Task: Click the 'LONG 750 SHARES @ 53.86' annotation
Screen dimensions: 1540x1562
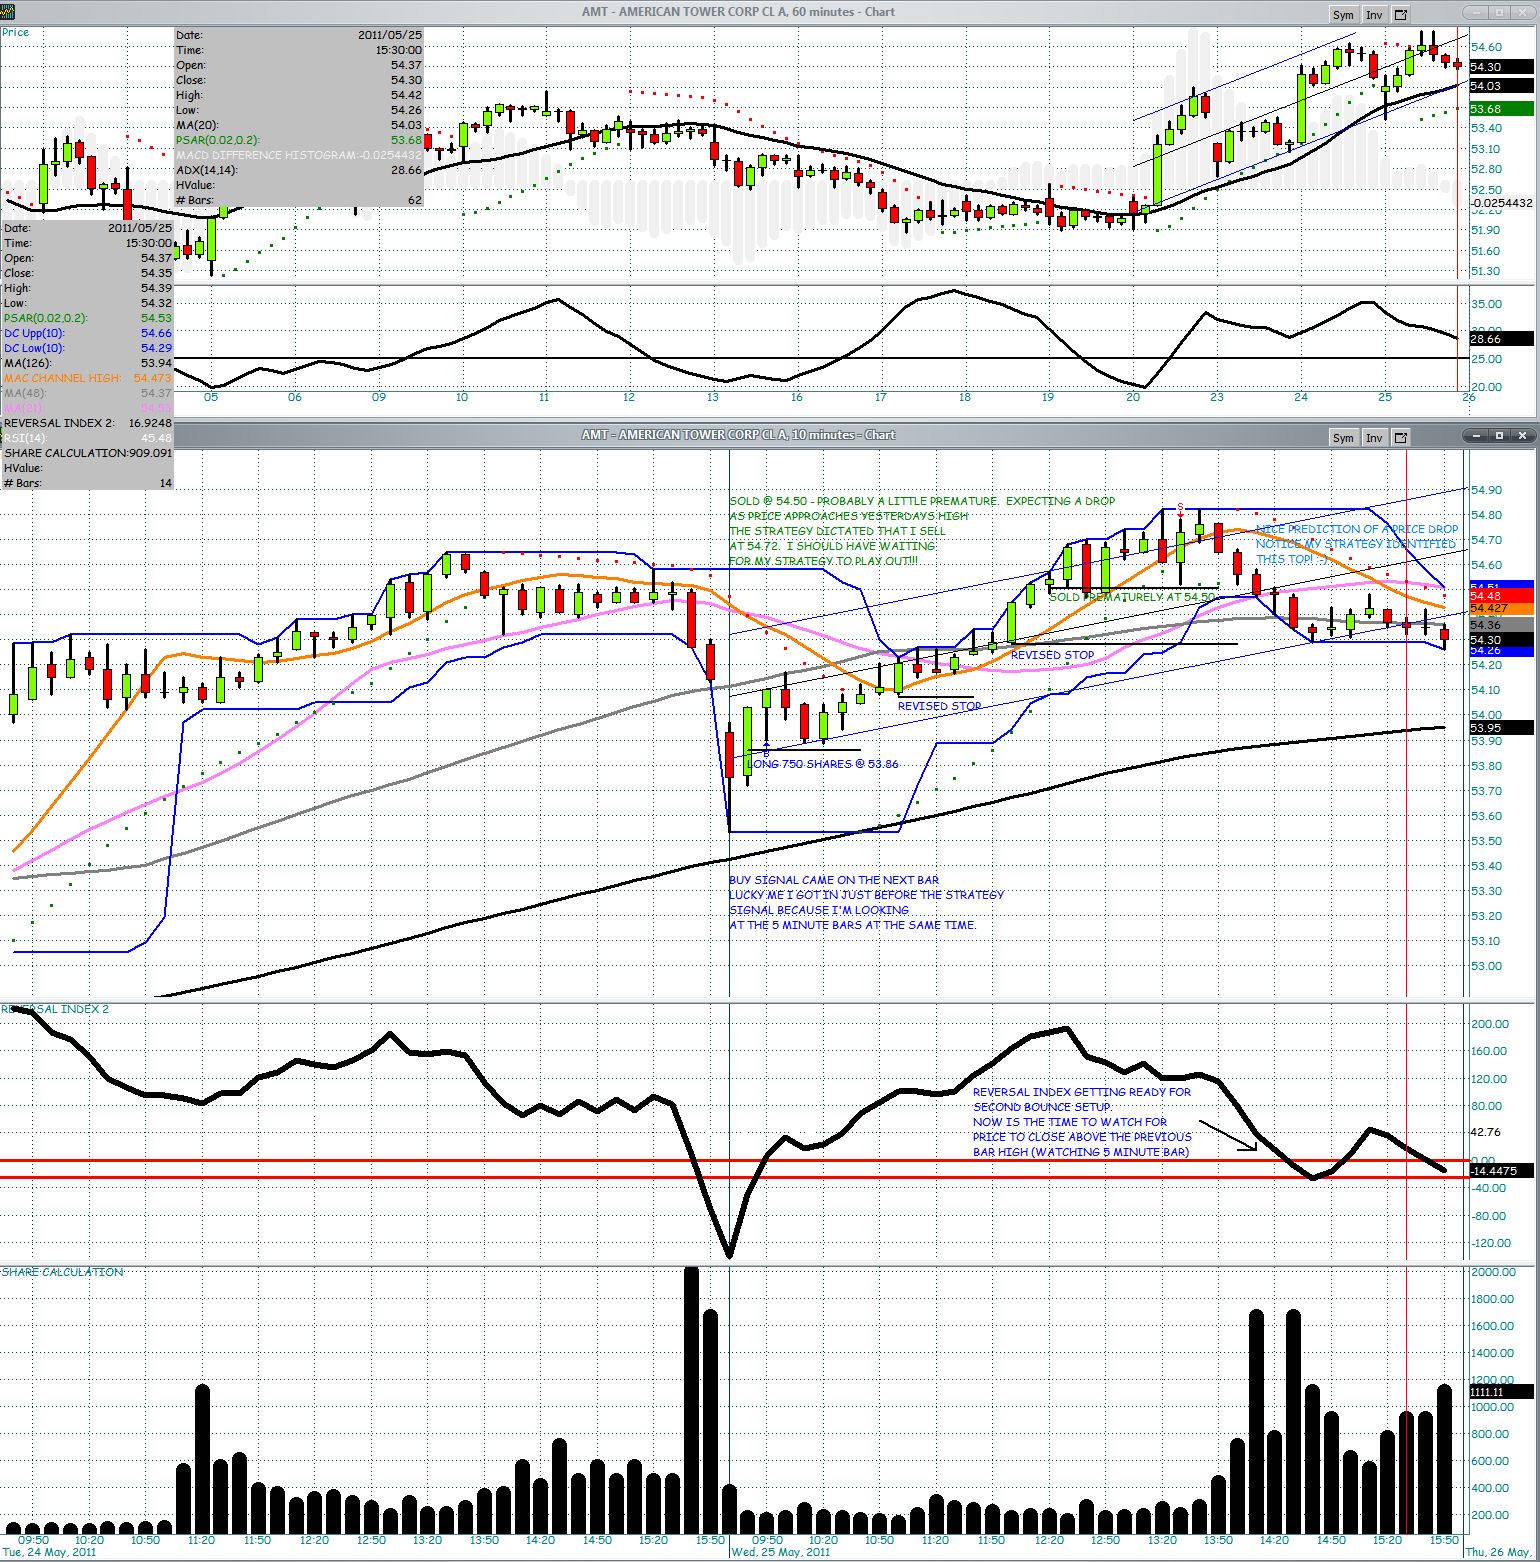Action: 823,764
